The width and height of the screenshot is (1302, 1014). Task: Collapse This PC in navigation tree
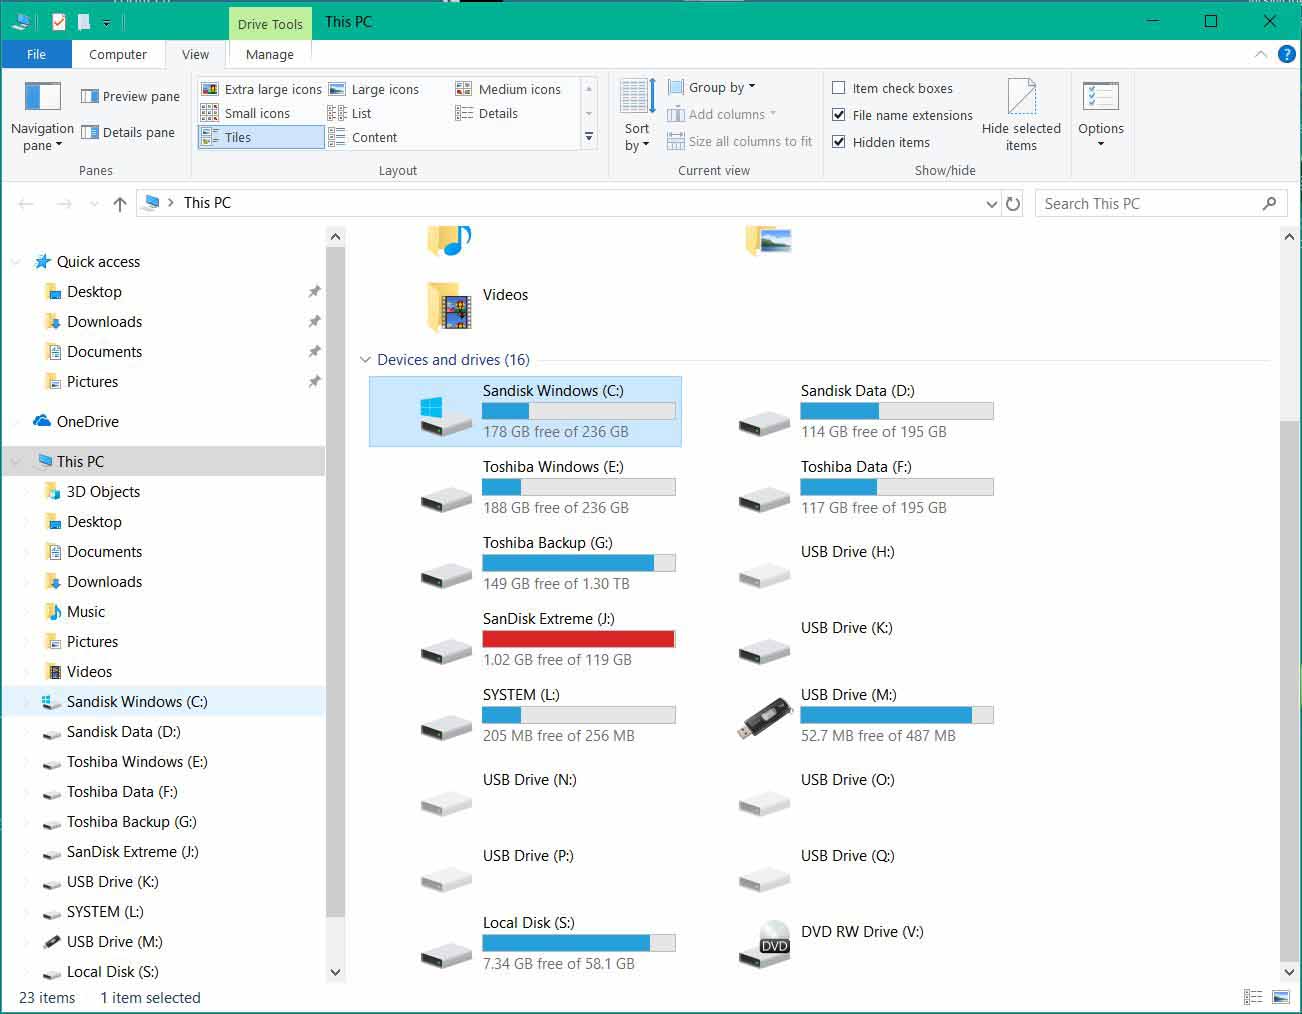tap(16, 462)
